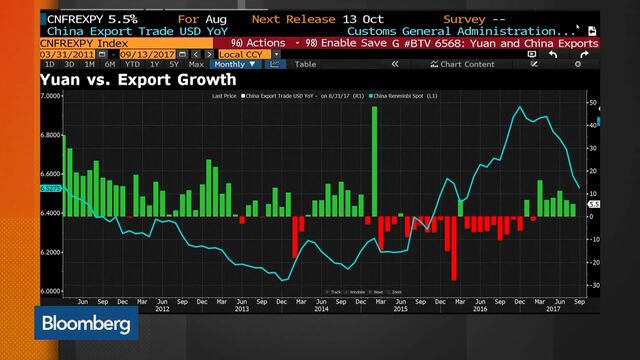Click the Next Release 13 Oct text
The height and width of the screenshot is (360, 640).
(318, 19)
